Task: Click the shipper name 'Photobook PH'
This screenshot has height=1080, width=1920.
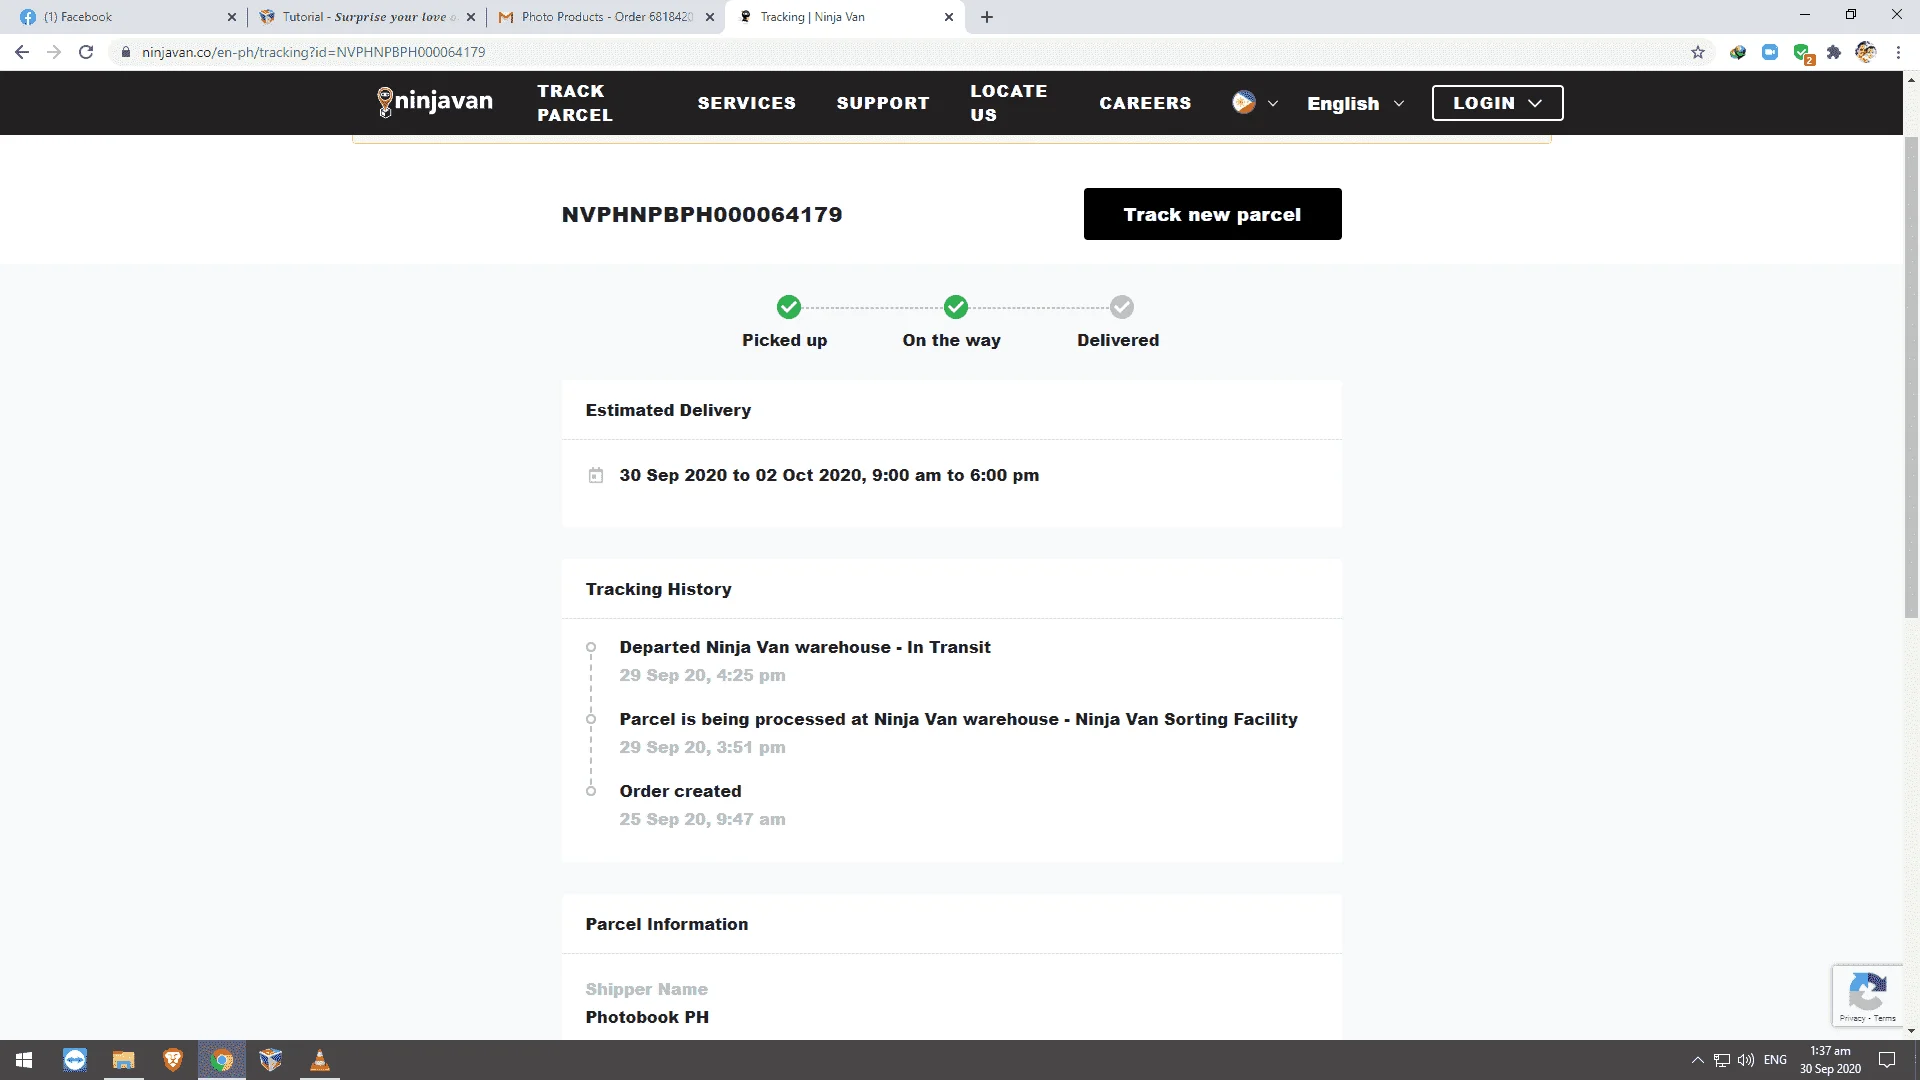Action: coord(647,1018)
